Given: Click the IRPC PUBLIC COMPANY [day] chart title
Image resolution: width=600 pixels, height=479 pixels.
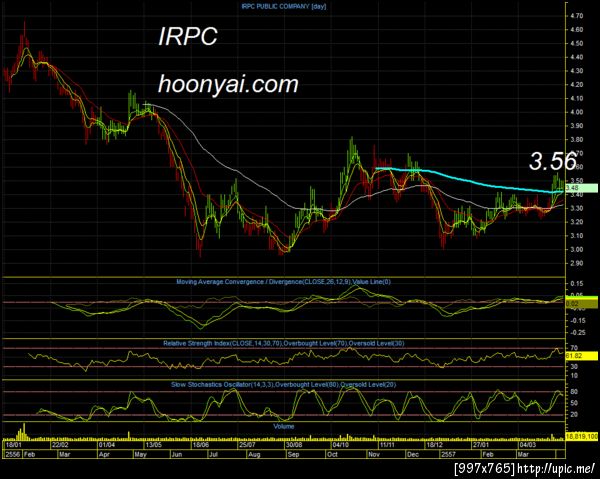Looking at the screenshot, I should (x=284, y=7).
